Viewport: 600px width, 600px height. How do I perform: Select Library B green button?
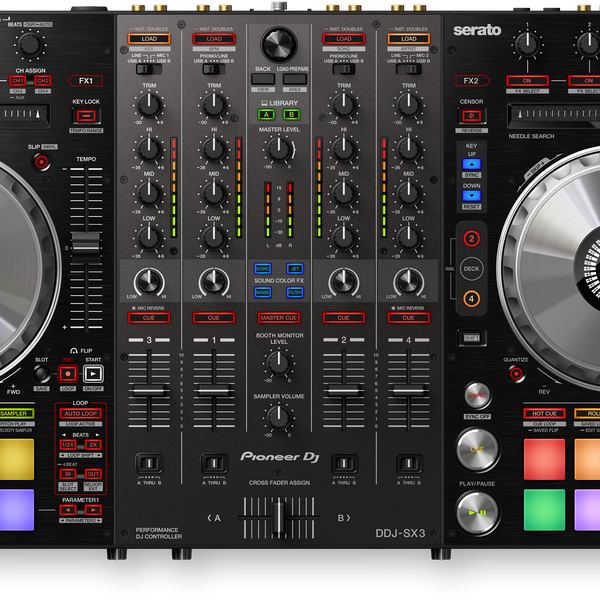[292, 114]
